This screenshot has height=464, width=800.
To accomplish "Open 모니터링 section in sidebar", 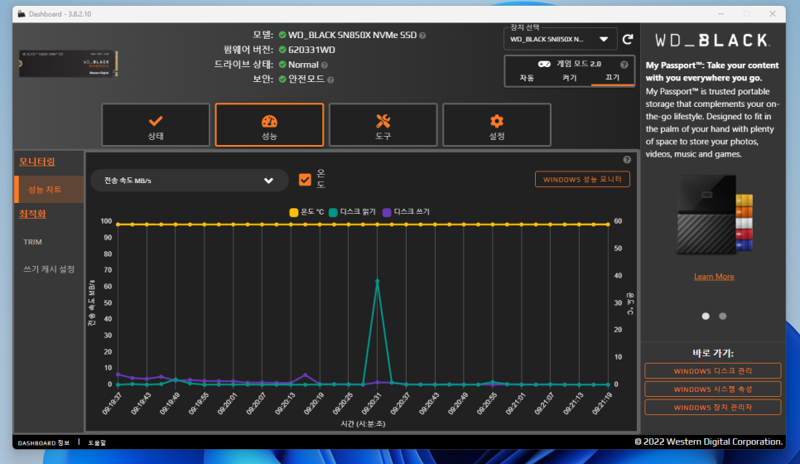I will point(37,162).
